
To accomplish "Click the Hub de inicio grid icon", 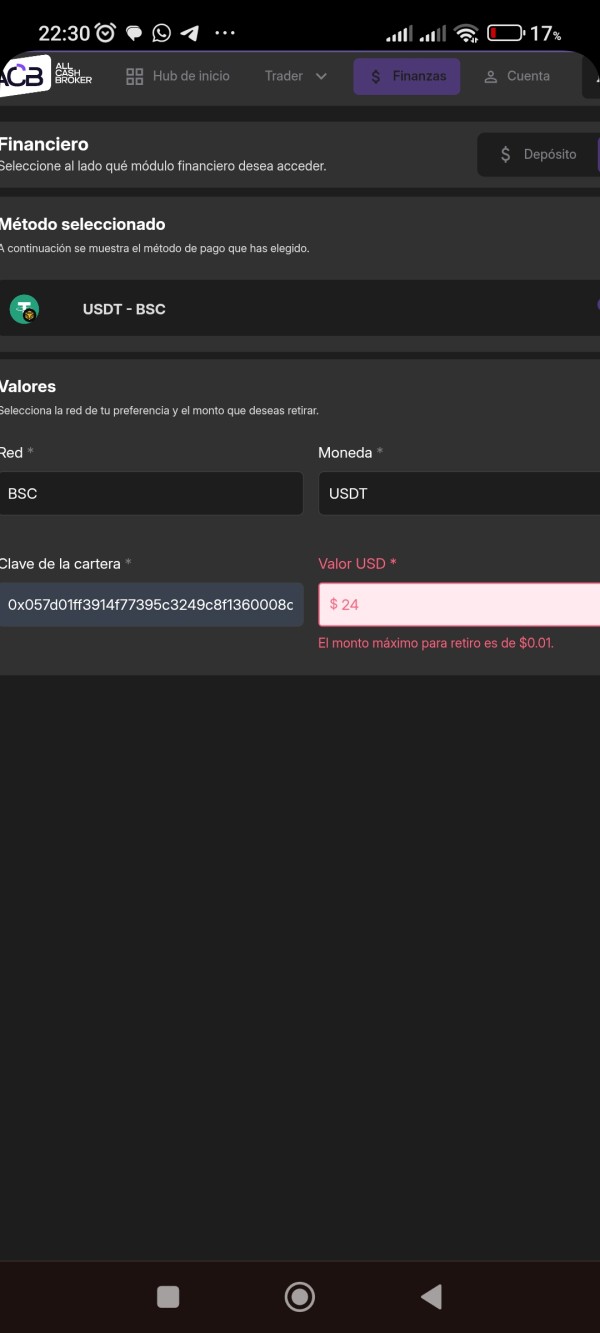I will [135, 76].
